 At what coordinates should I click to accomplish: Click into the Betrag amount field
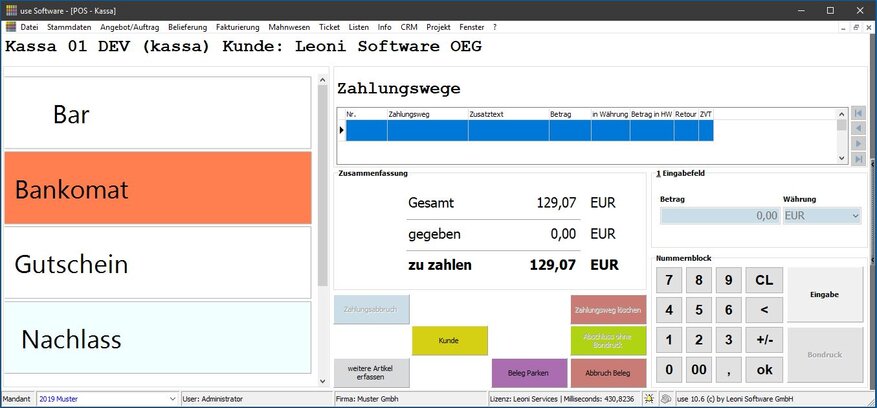click(719, 215)
